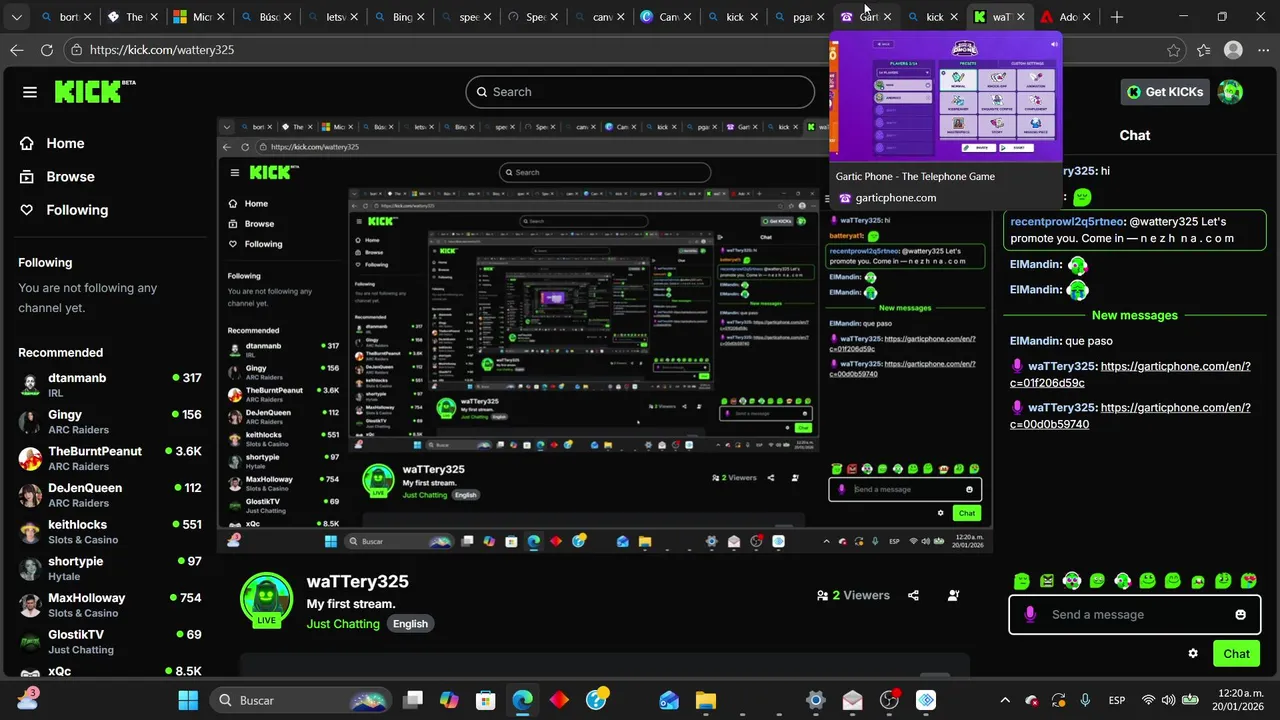Go back with browser back arrow

[x=17, y=50]
